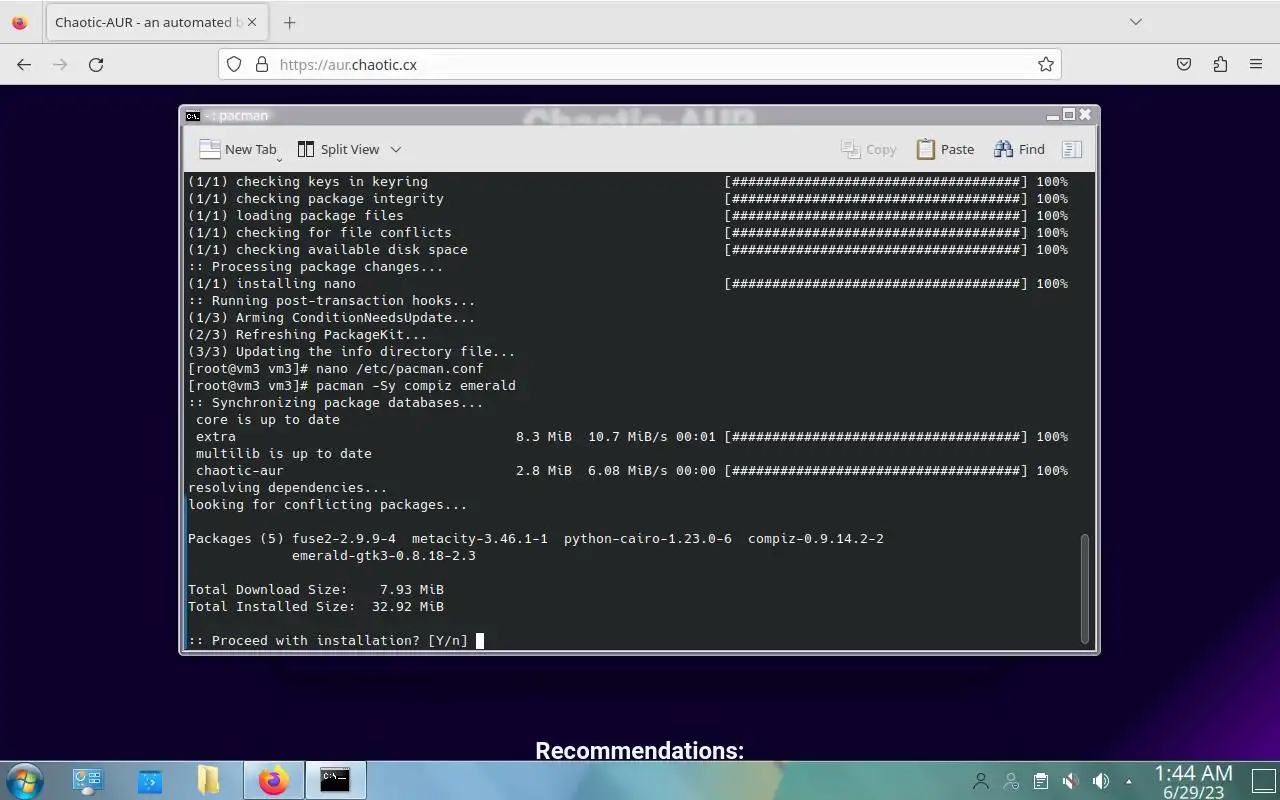Screen dimensions: 1280x800
Task: Paste clipboard into the terminal
Action: click(945, 149)
